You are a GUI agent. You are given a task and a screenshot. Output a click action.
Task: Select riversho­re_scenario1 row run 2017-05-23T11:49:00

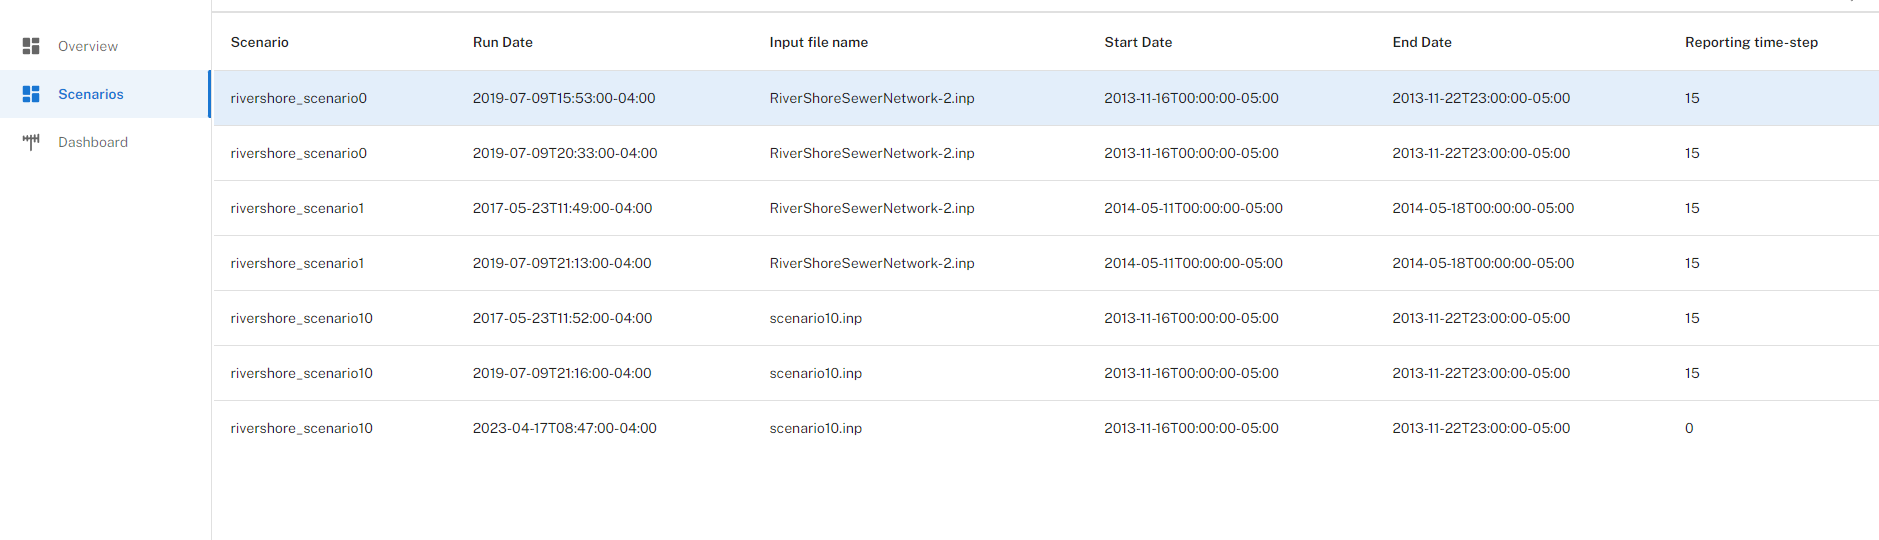click(x=1046, y=208)
